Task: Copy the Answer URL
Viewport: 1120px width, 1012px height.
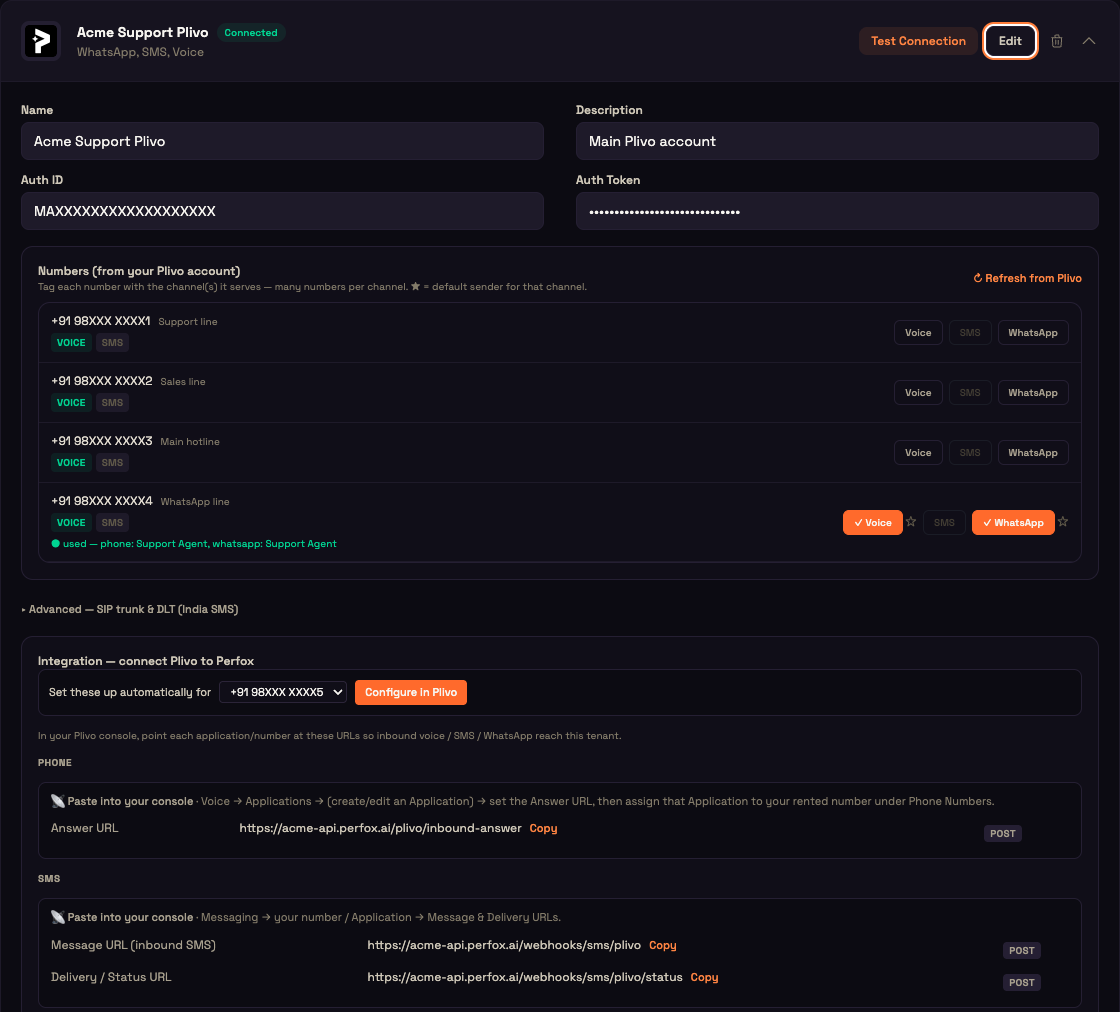Action: 543,828
